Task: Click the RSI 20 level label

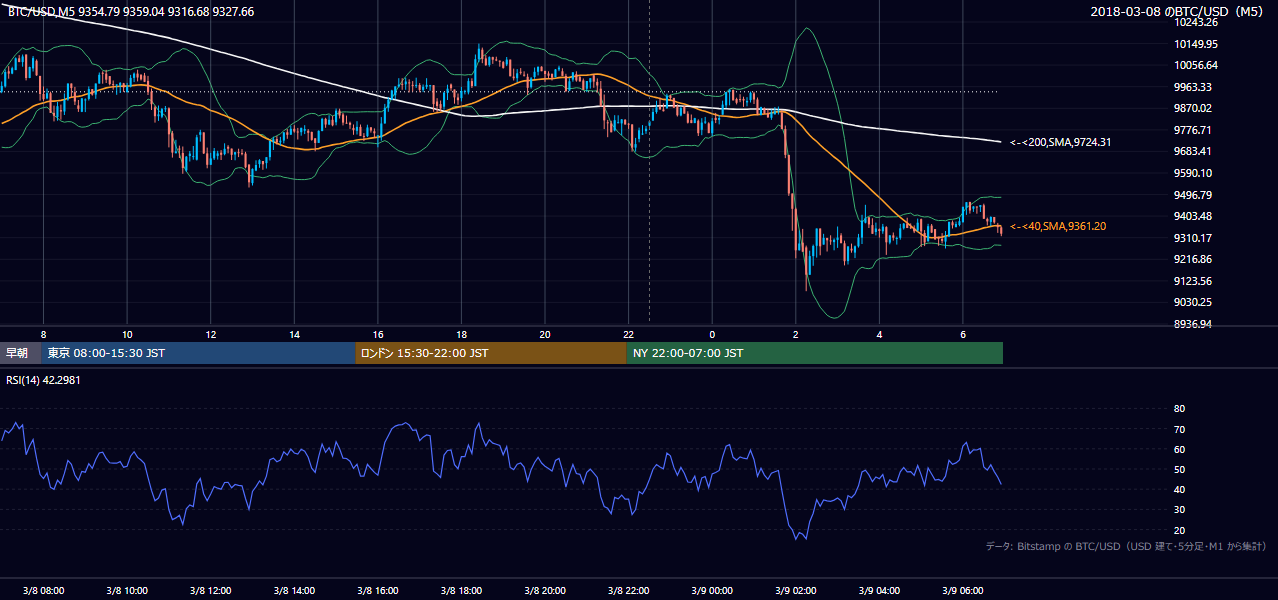Action: coord(1179,530)
